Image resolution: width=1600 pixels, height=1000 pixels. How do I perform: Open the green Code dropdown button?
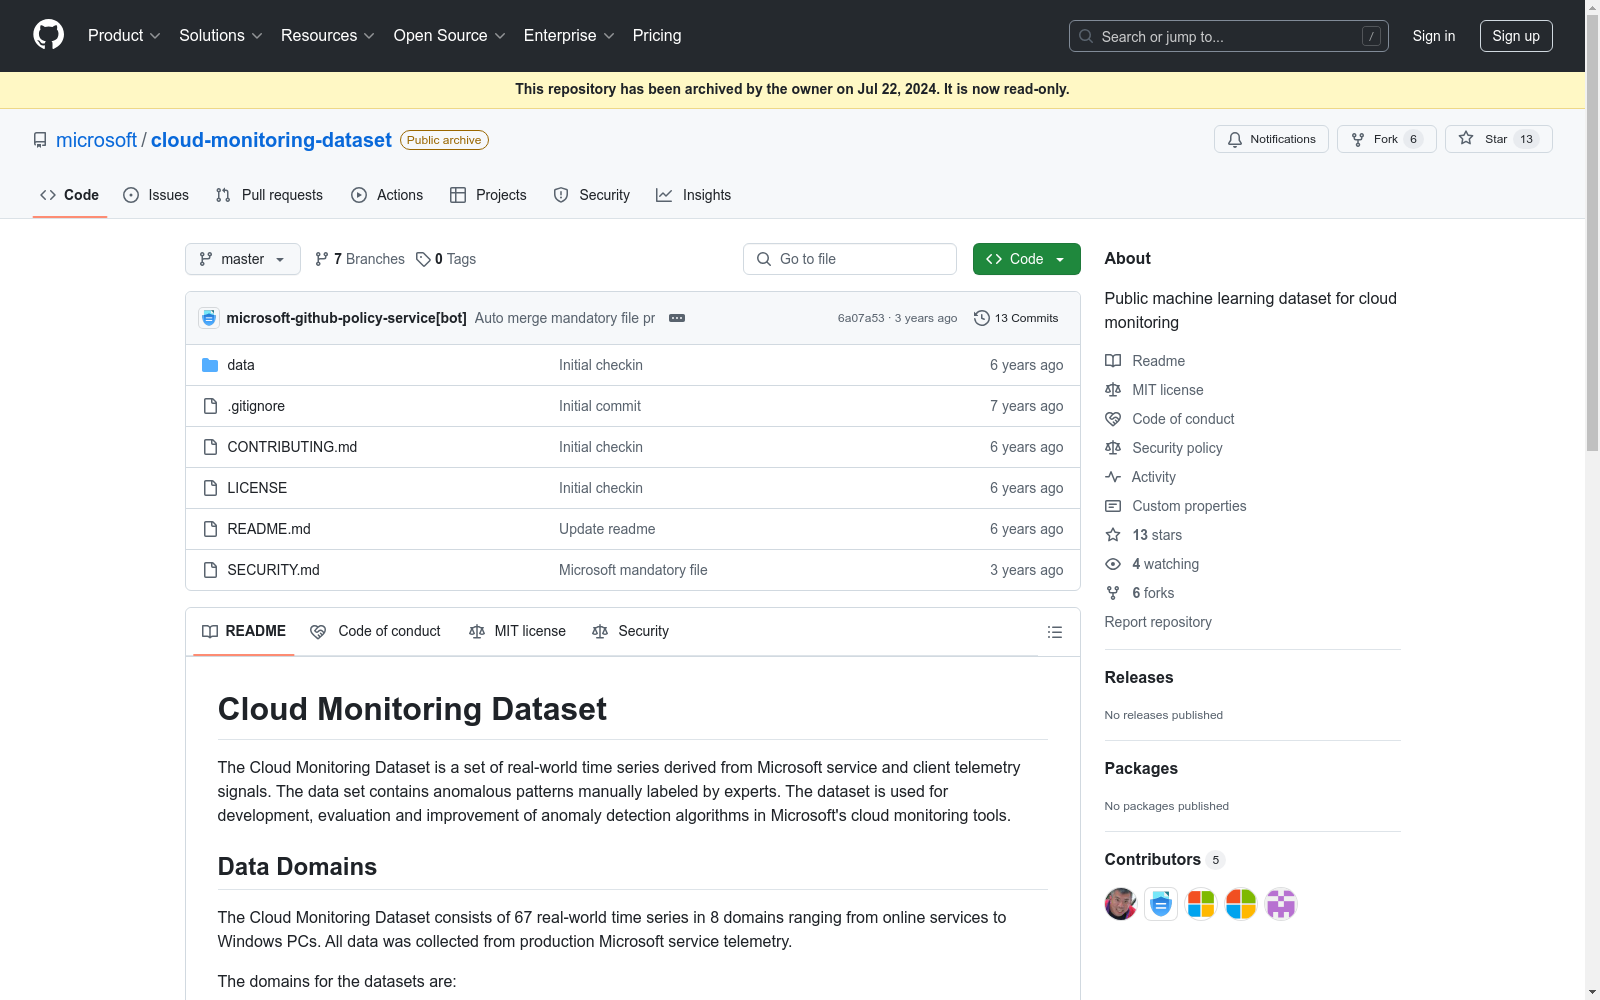[1027, 259]
